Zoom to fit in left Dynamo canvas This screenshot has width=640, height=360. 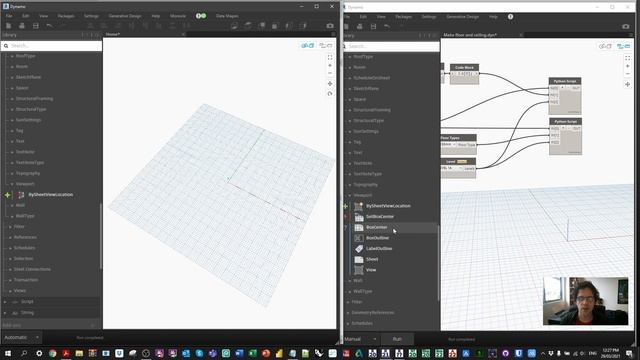tap(330, 58)
